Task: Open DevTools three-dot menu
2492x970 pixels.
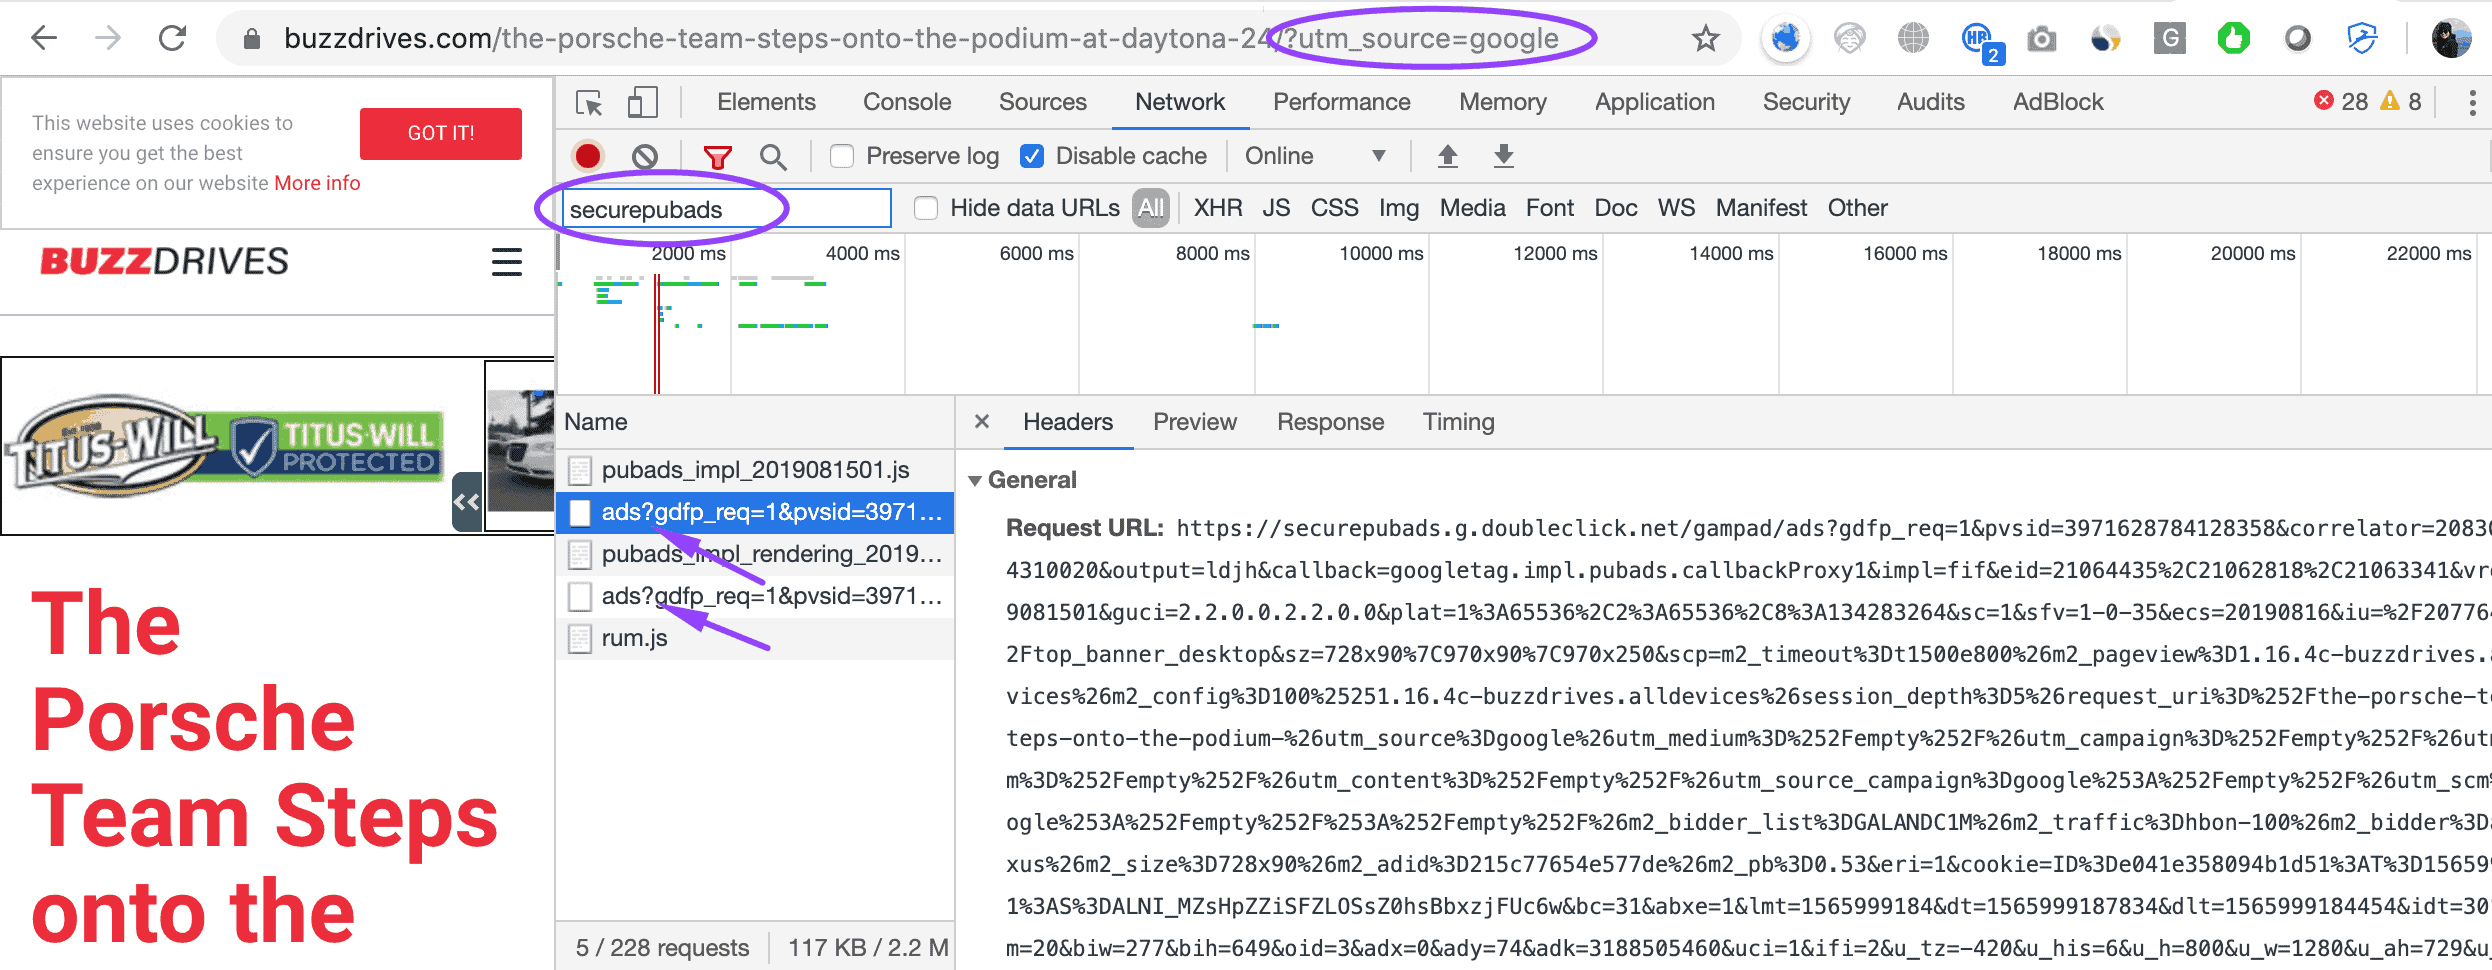Action: coord(2472,102)
